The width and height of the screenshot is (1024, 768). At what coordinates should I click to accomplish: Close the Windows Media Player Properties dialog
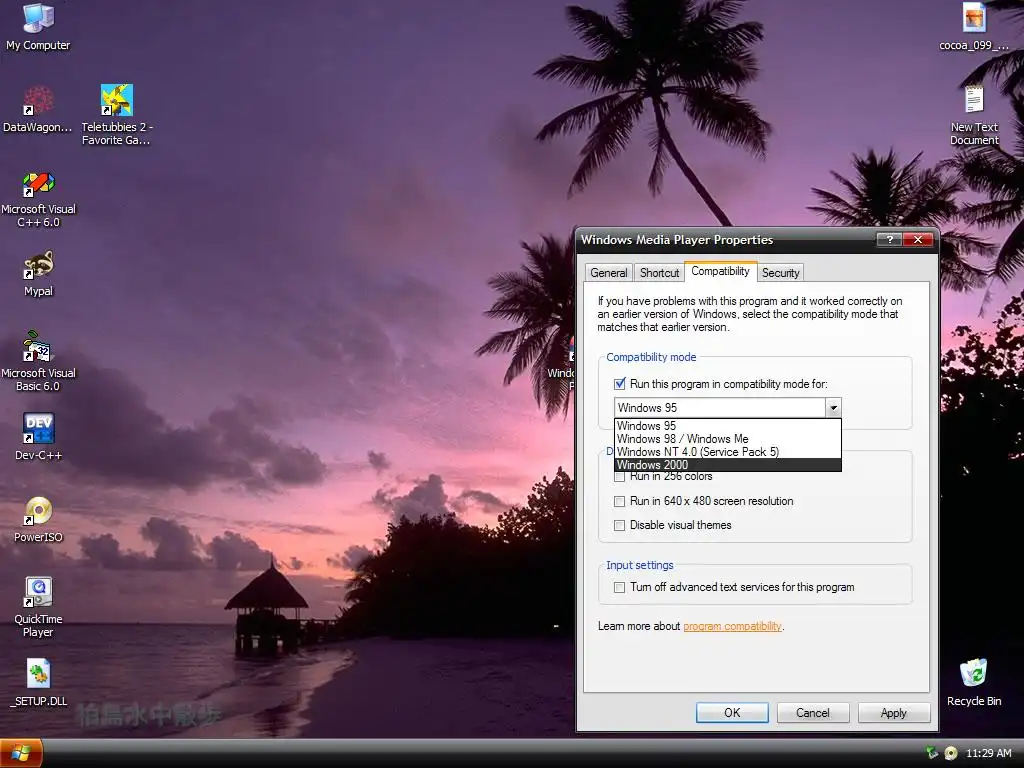(x=918, y=240)
